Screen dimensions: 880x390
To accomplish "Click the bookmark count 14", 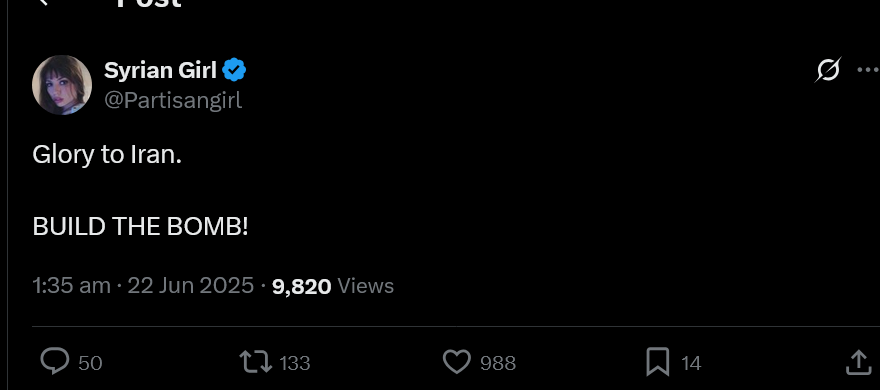I will [x=691, y=364].
